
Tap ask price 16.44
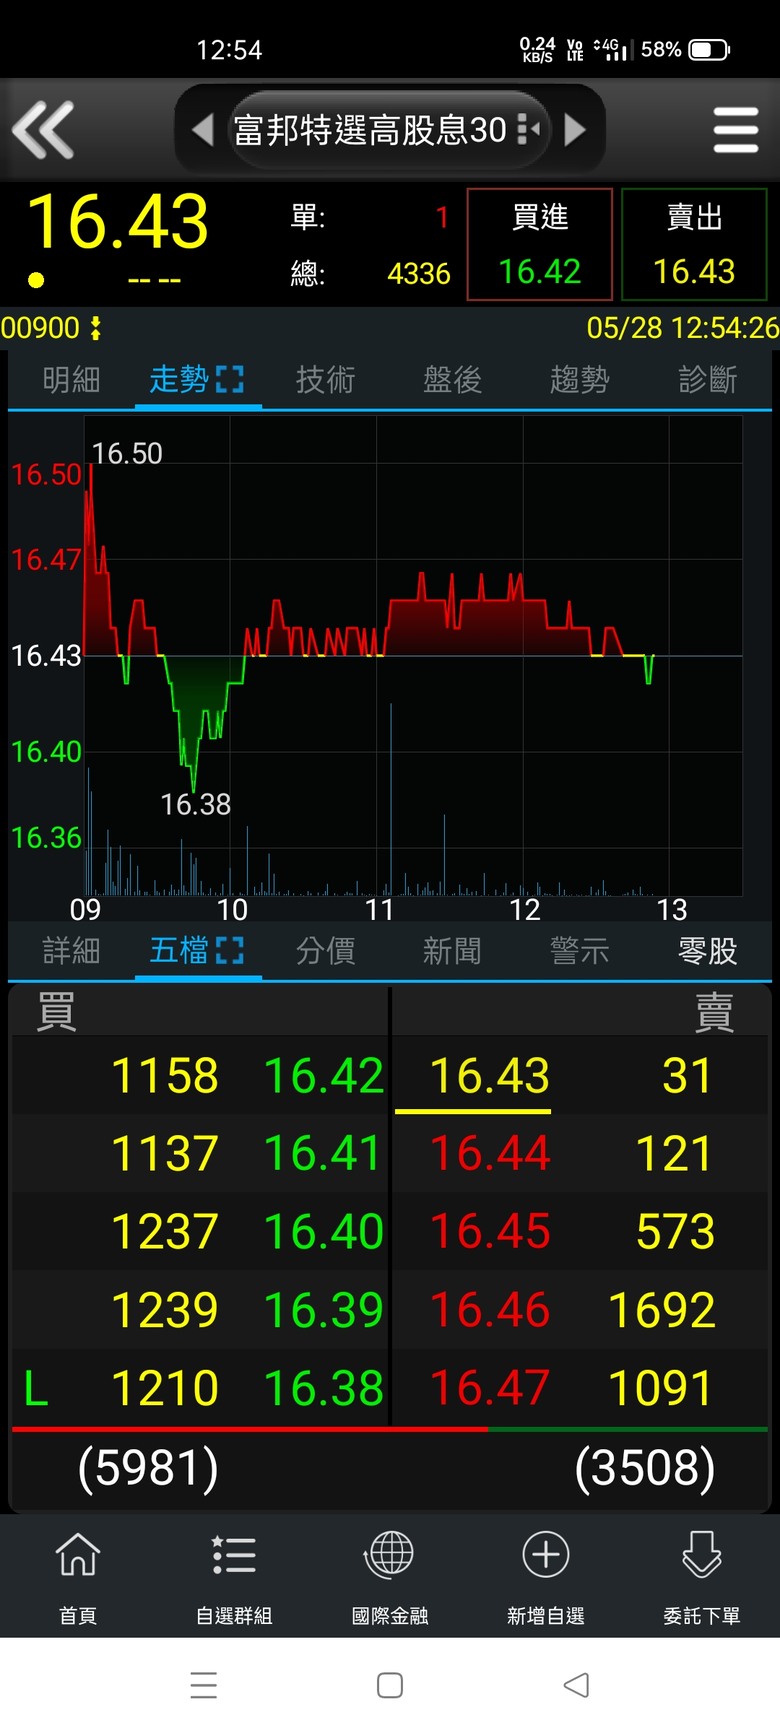[490, 1154]
